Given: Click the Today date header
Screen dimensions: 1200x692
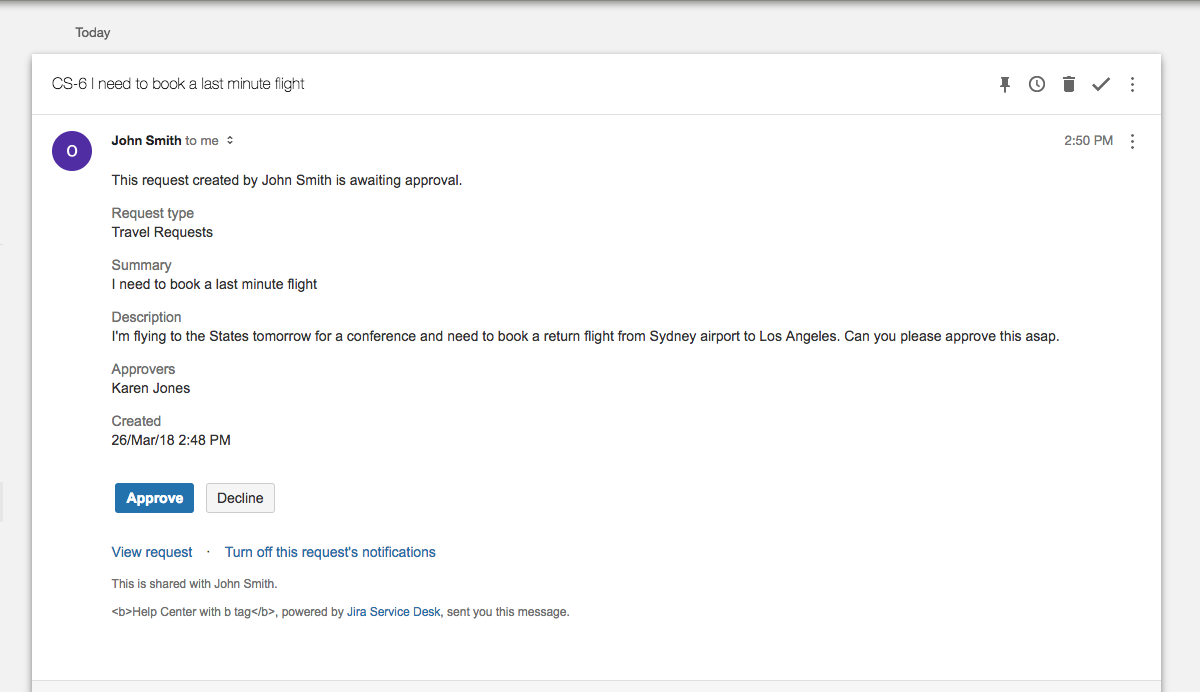Looking at the screenshot, I should coord(92,32).
